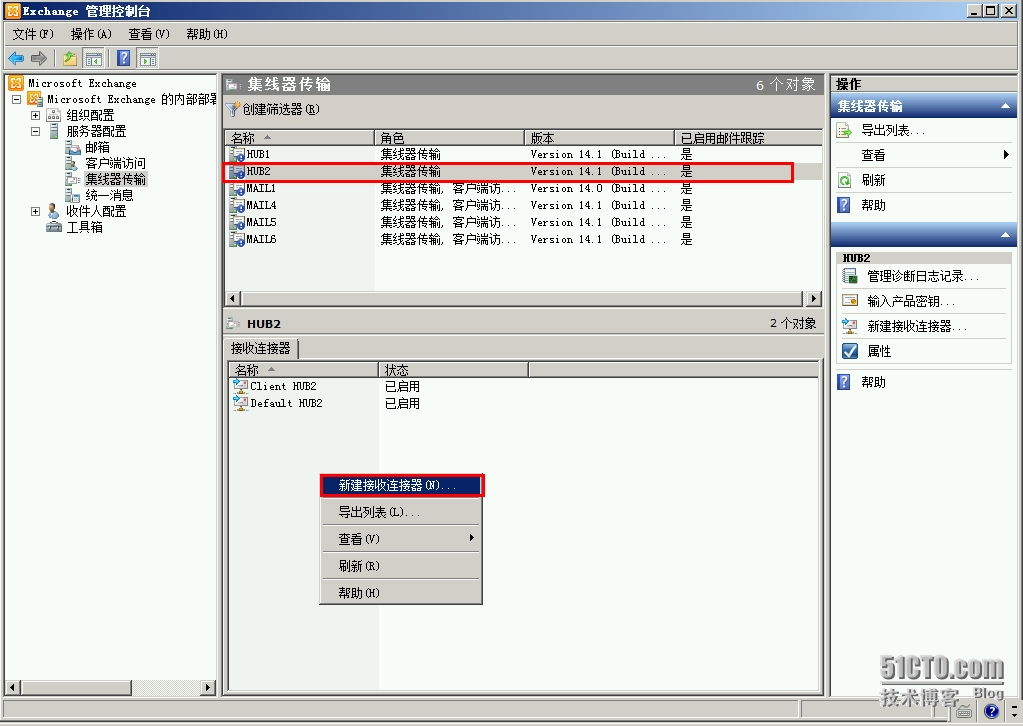Screen dimensions: 1023x726
Task: Open the 文件(F) menu
Action: (33, 34)
